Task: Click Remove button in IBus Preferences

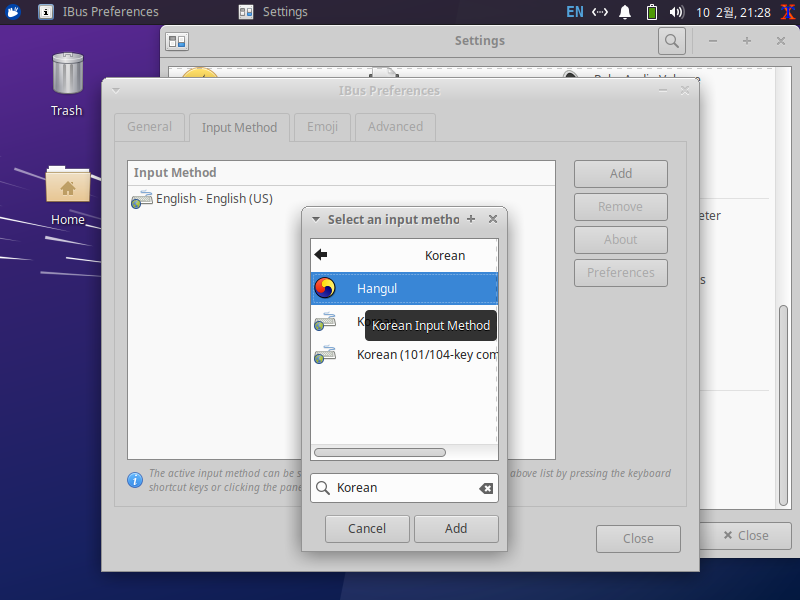Action: (620, 207)
